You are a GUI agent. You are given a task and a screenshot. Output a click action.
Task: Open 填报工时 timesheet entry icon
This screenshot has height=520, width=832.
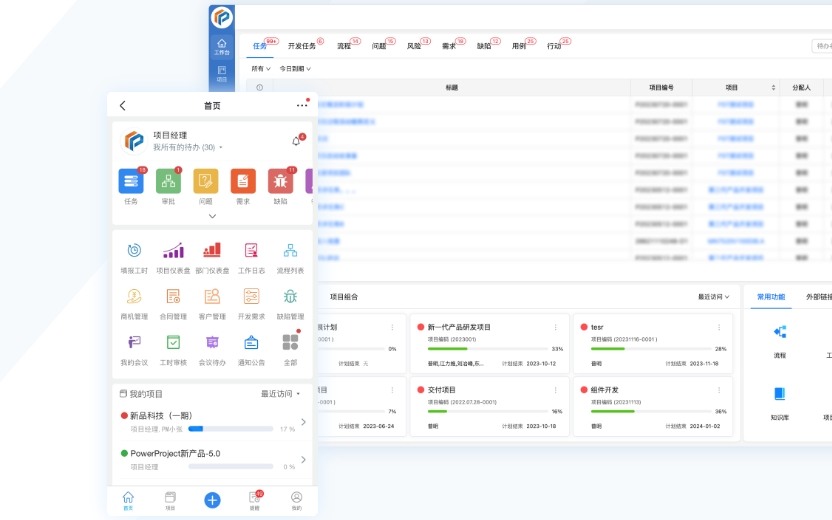(x=133, y=250)
